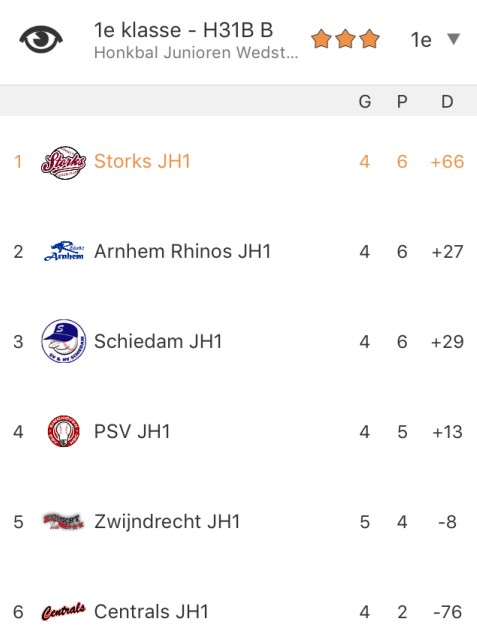The image size is (477, 644).
Task: Sort by the D column header
Action: [447, 101]
